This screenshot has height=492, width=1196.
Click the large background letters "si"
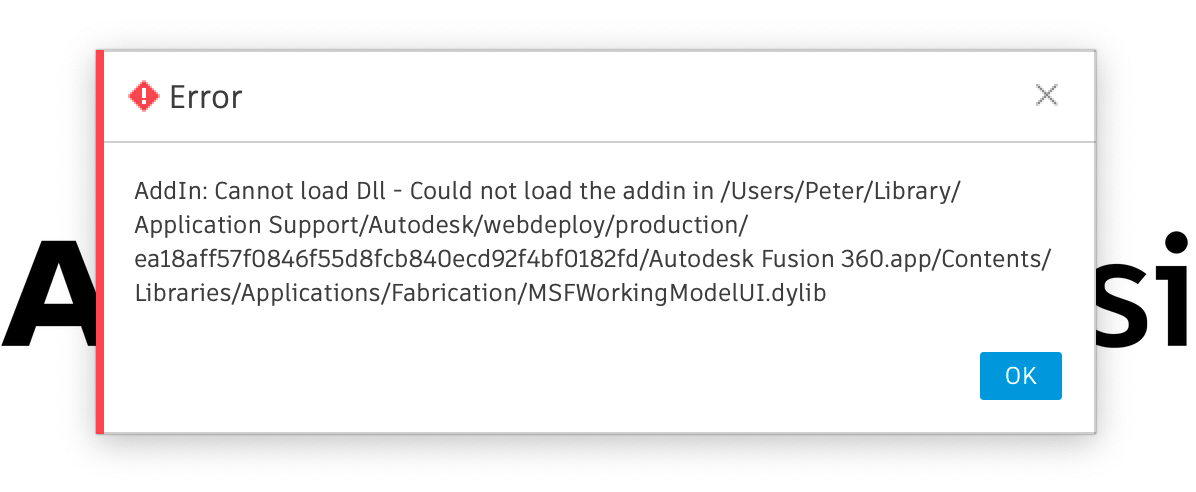1145,288
